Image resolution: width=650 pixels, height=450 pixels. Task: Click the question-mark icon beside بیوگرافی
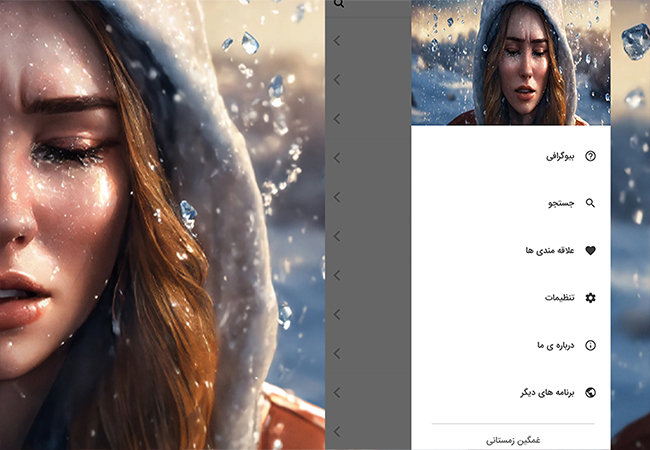click(x=590, y=156)
